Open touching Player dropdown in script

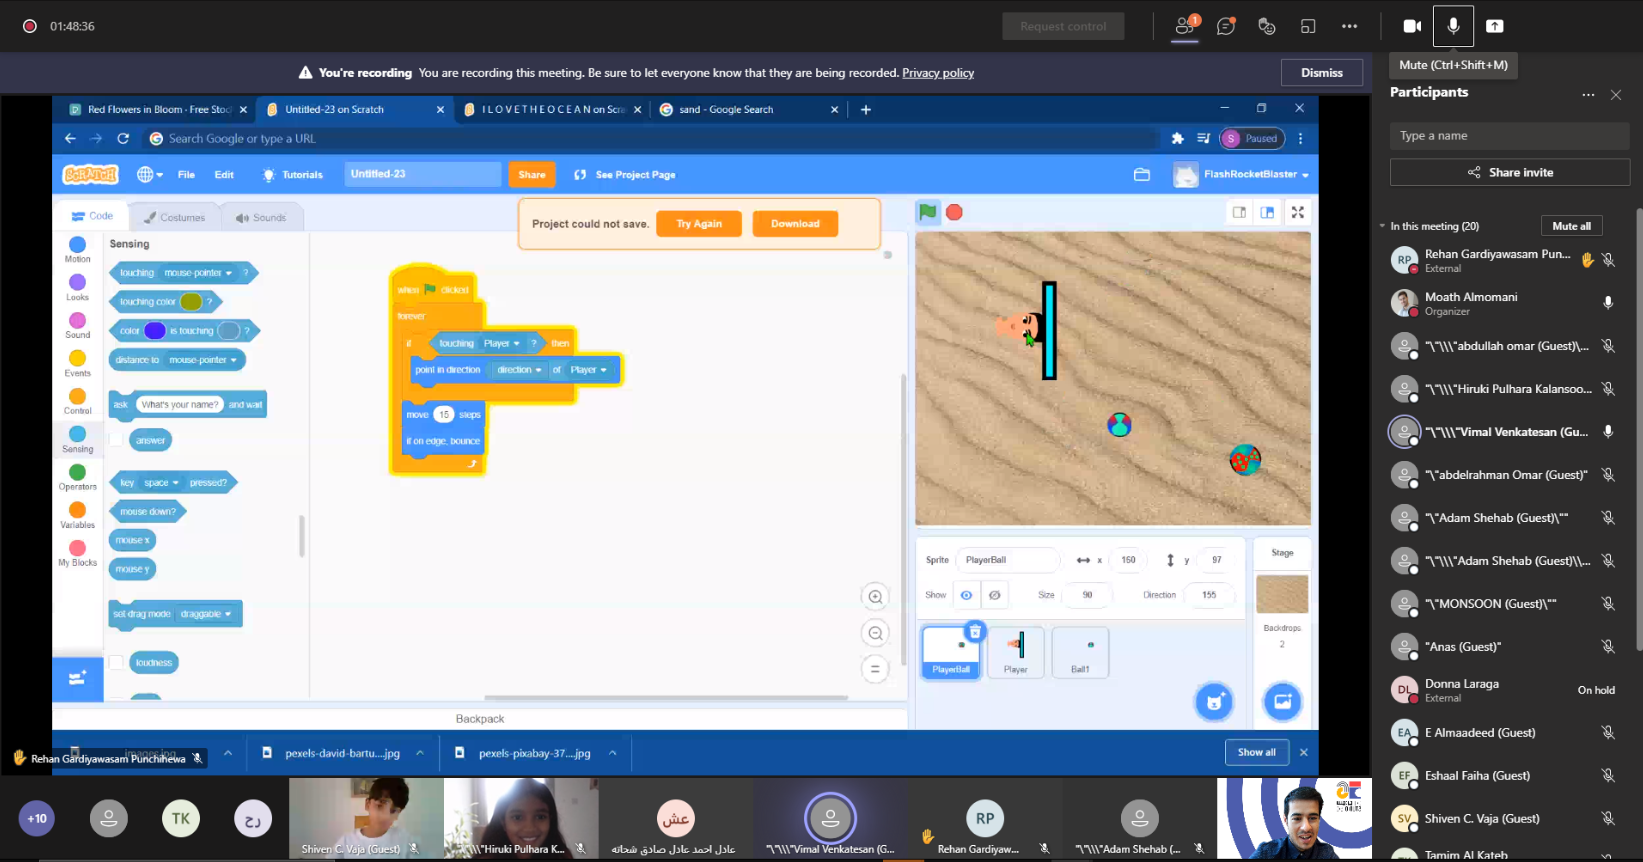[x=501, y=343]
